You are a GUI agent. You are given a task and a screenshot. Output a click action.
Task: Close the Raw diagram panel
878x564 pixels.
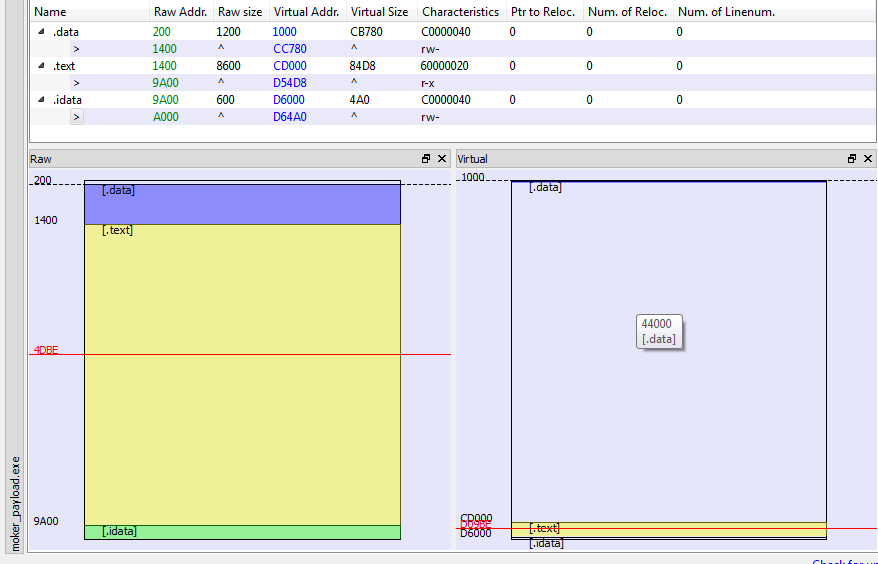(x=442, y=159)
